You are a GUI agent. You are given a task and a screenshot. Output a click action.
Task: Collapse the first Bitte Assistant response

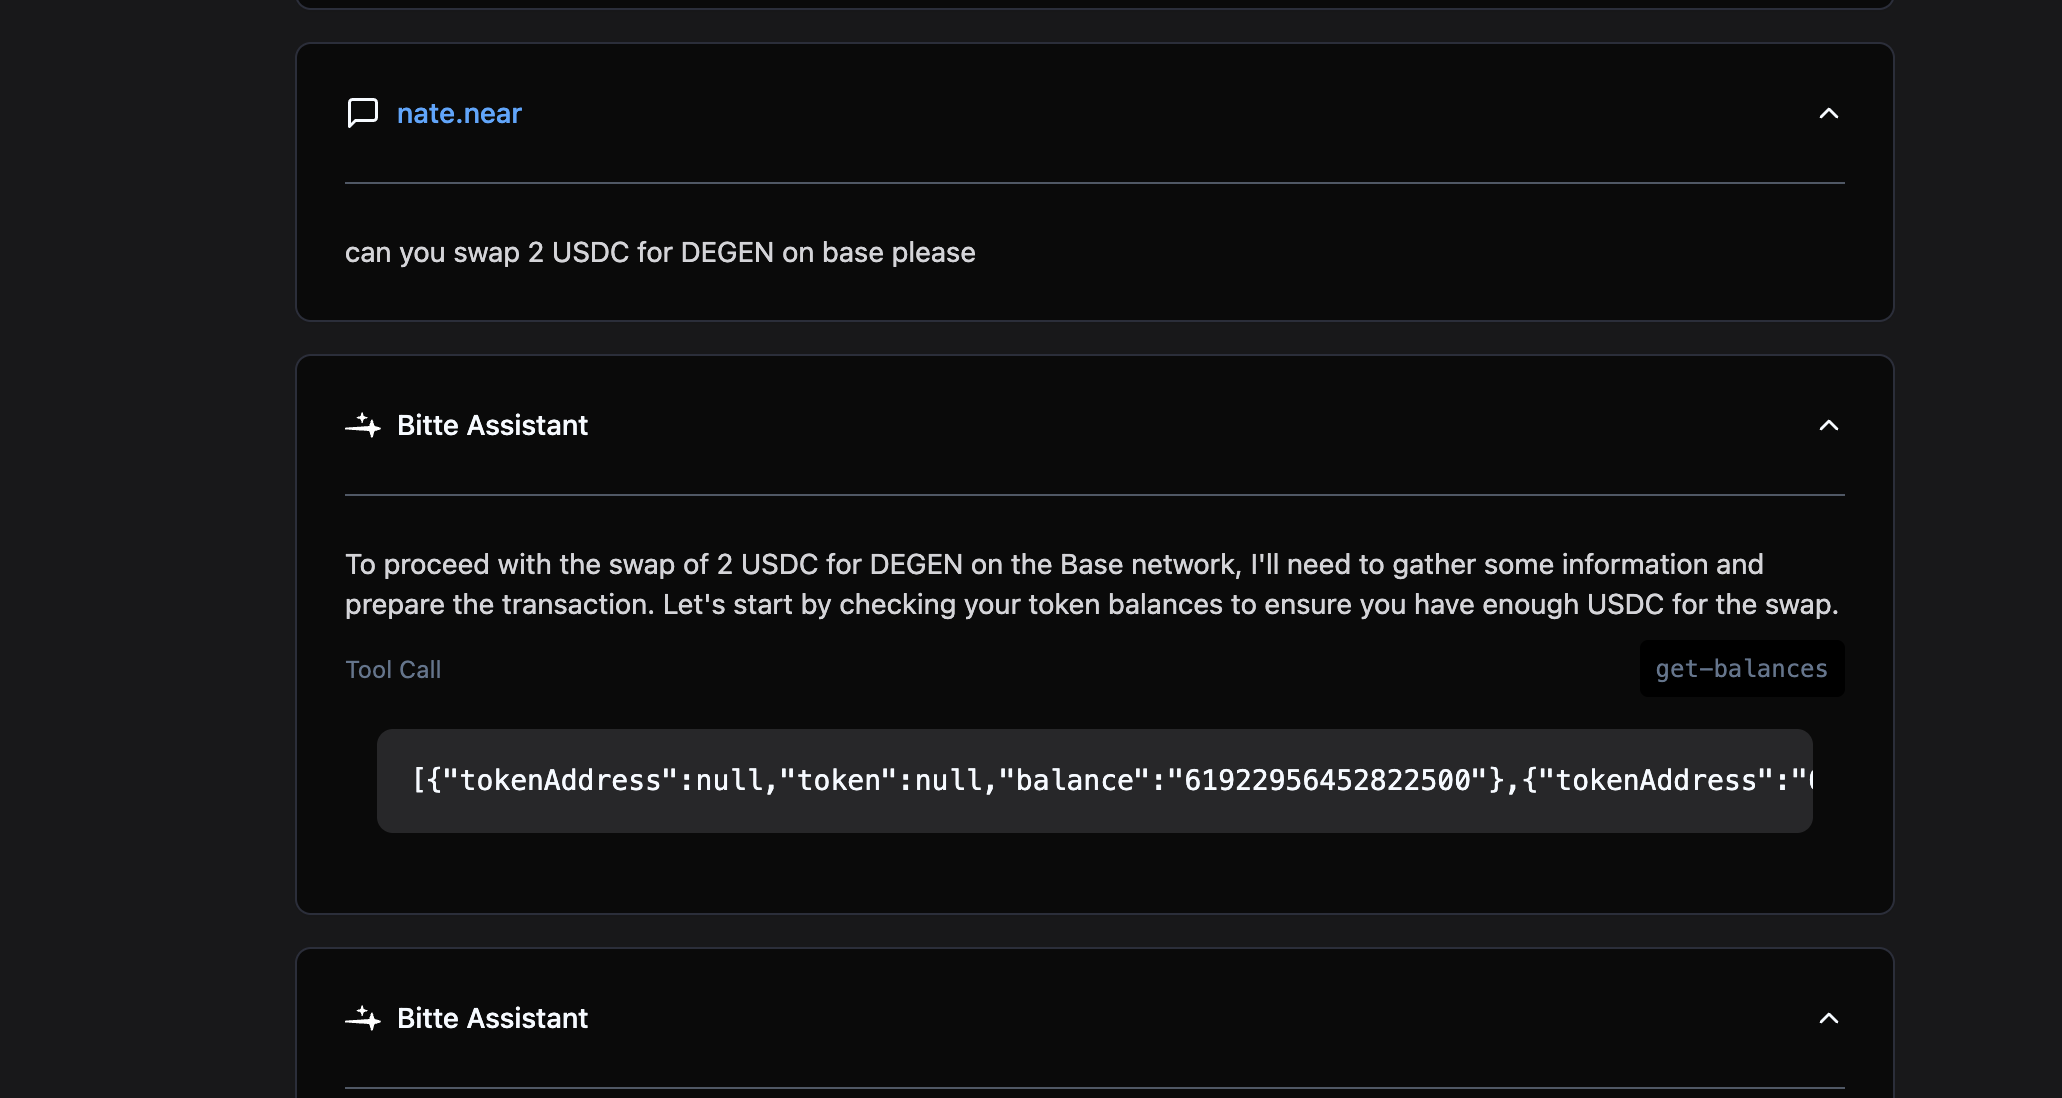[x=1828, y=426]
